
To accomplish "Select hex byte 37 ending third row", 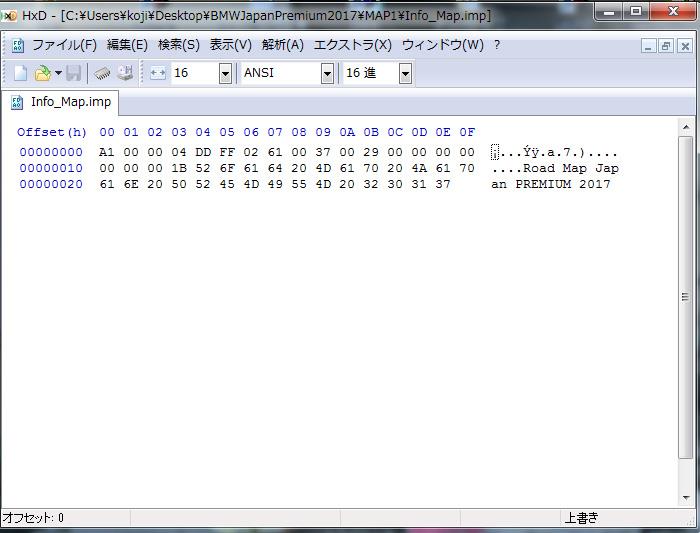I will pos(443,184).
